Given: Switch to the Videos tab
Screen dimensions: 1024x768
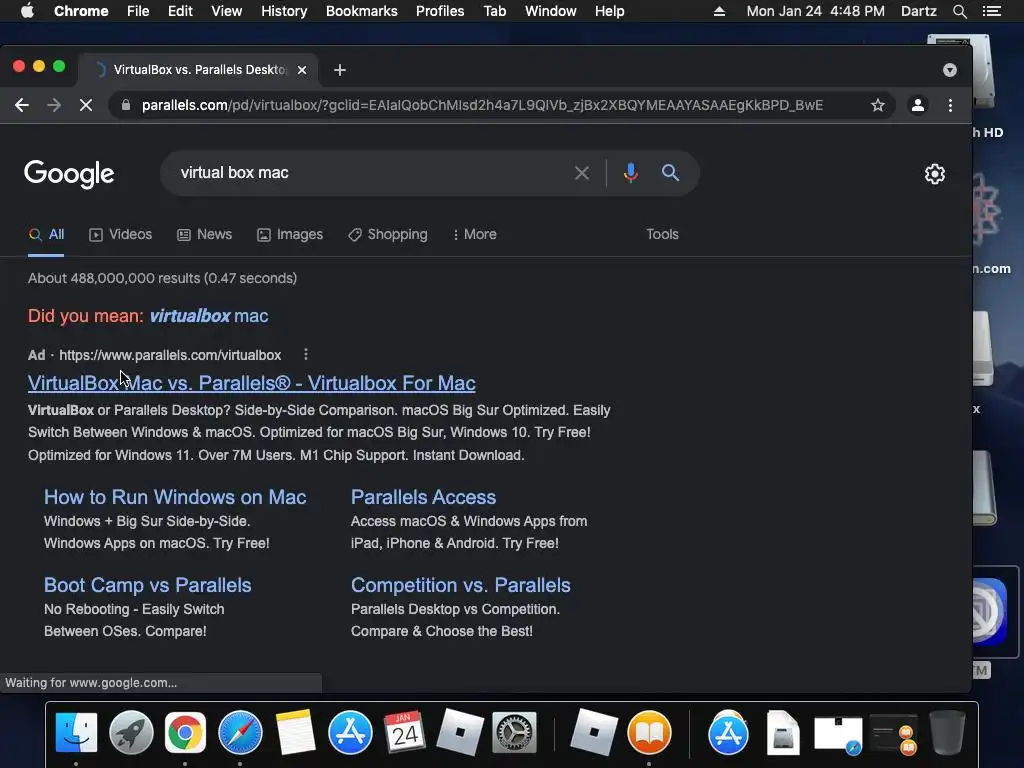Looking at the screenshot, I should point(121,234).
